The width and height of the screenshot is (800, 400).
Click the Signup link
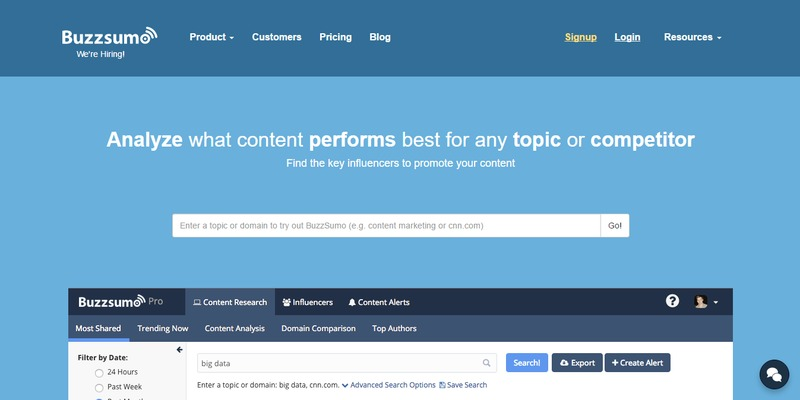[581, 37]
